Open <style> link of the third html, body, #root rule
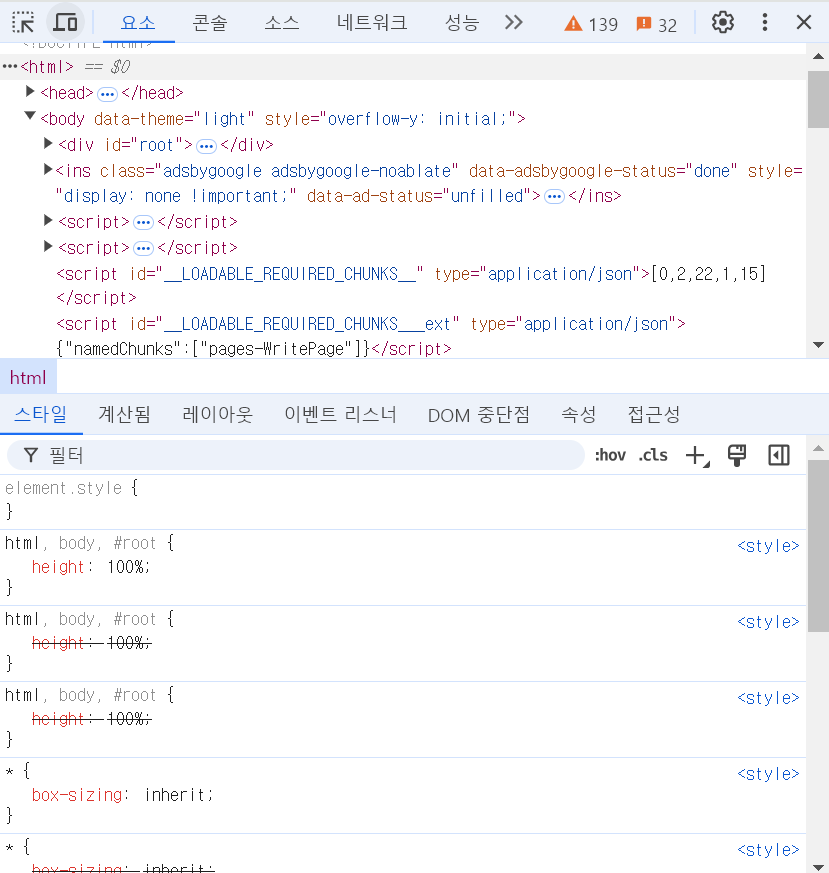The image size is (829, 873). click(768, 698)
